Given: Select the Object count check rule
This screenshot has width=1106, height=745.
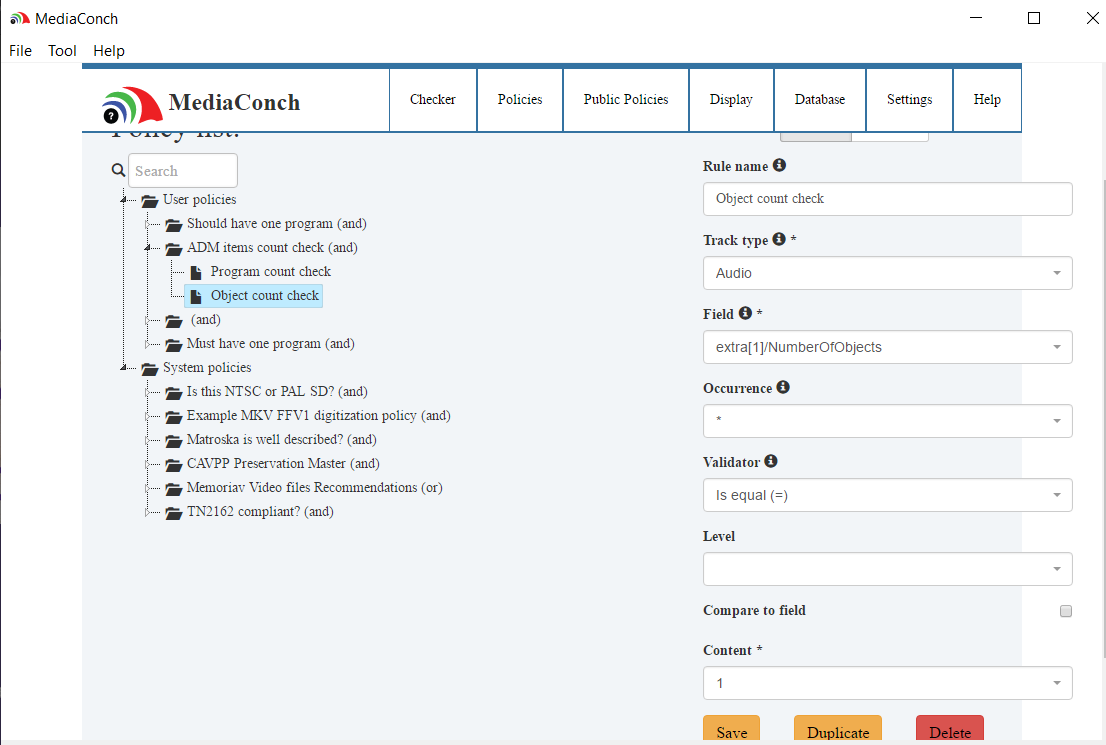Looking at the screenshot, I should [x=265, y=296].
